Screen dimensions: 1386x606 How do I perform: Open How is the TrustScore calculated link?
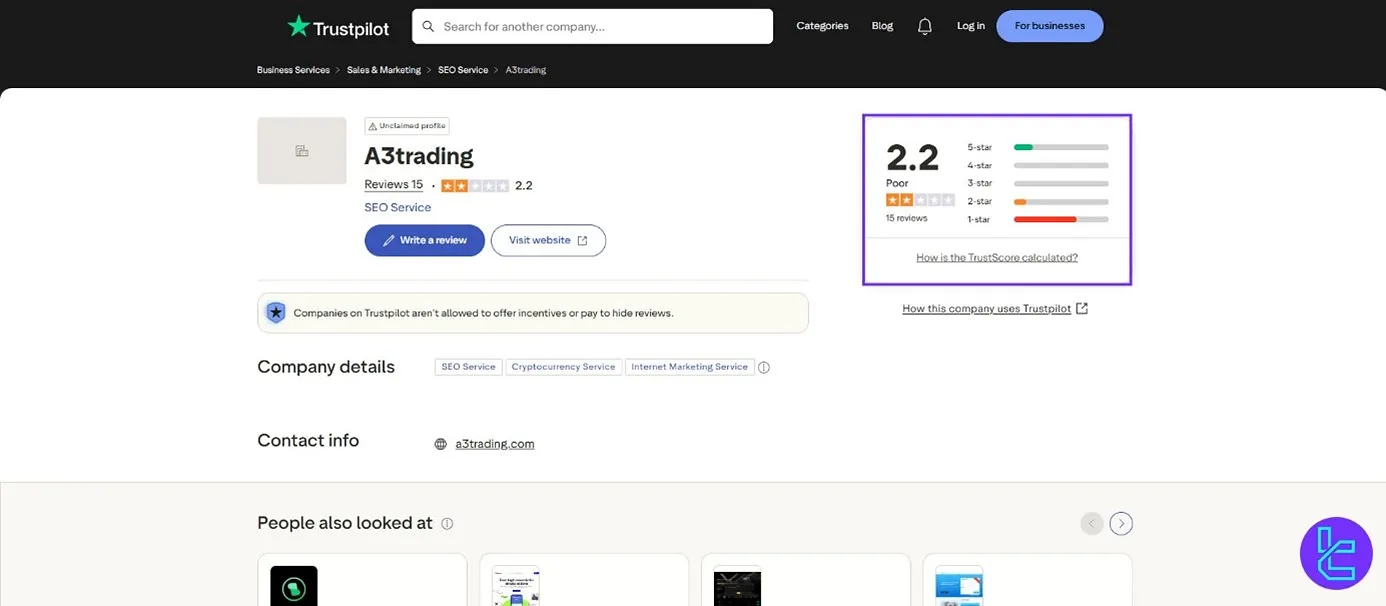(996, 258)
